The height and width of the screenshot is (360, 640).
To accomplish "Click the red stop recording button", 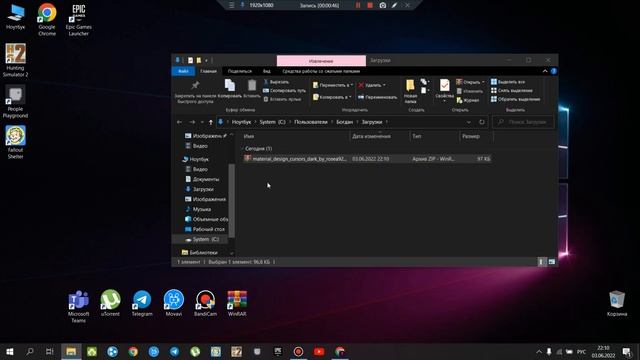I will 370,5.
